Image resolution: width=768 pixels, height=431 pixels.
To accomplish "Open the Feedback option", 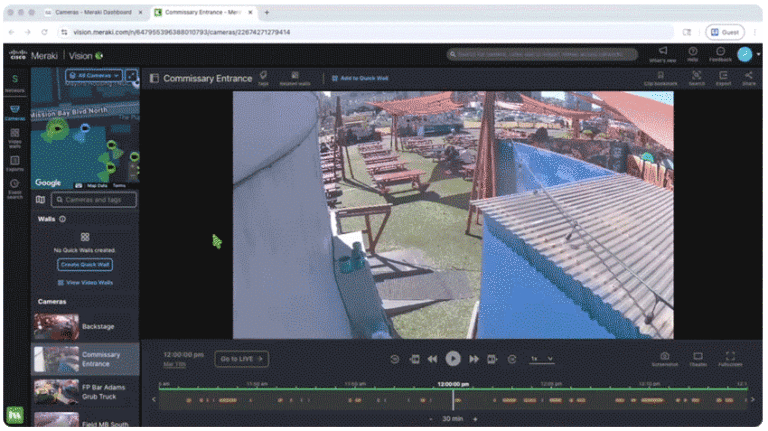I will point(720,54).
